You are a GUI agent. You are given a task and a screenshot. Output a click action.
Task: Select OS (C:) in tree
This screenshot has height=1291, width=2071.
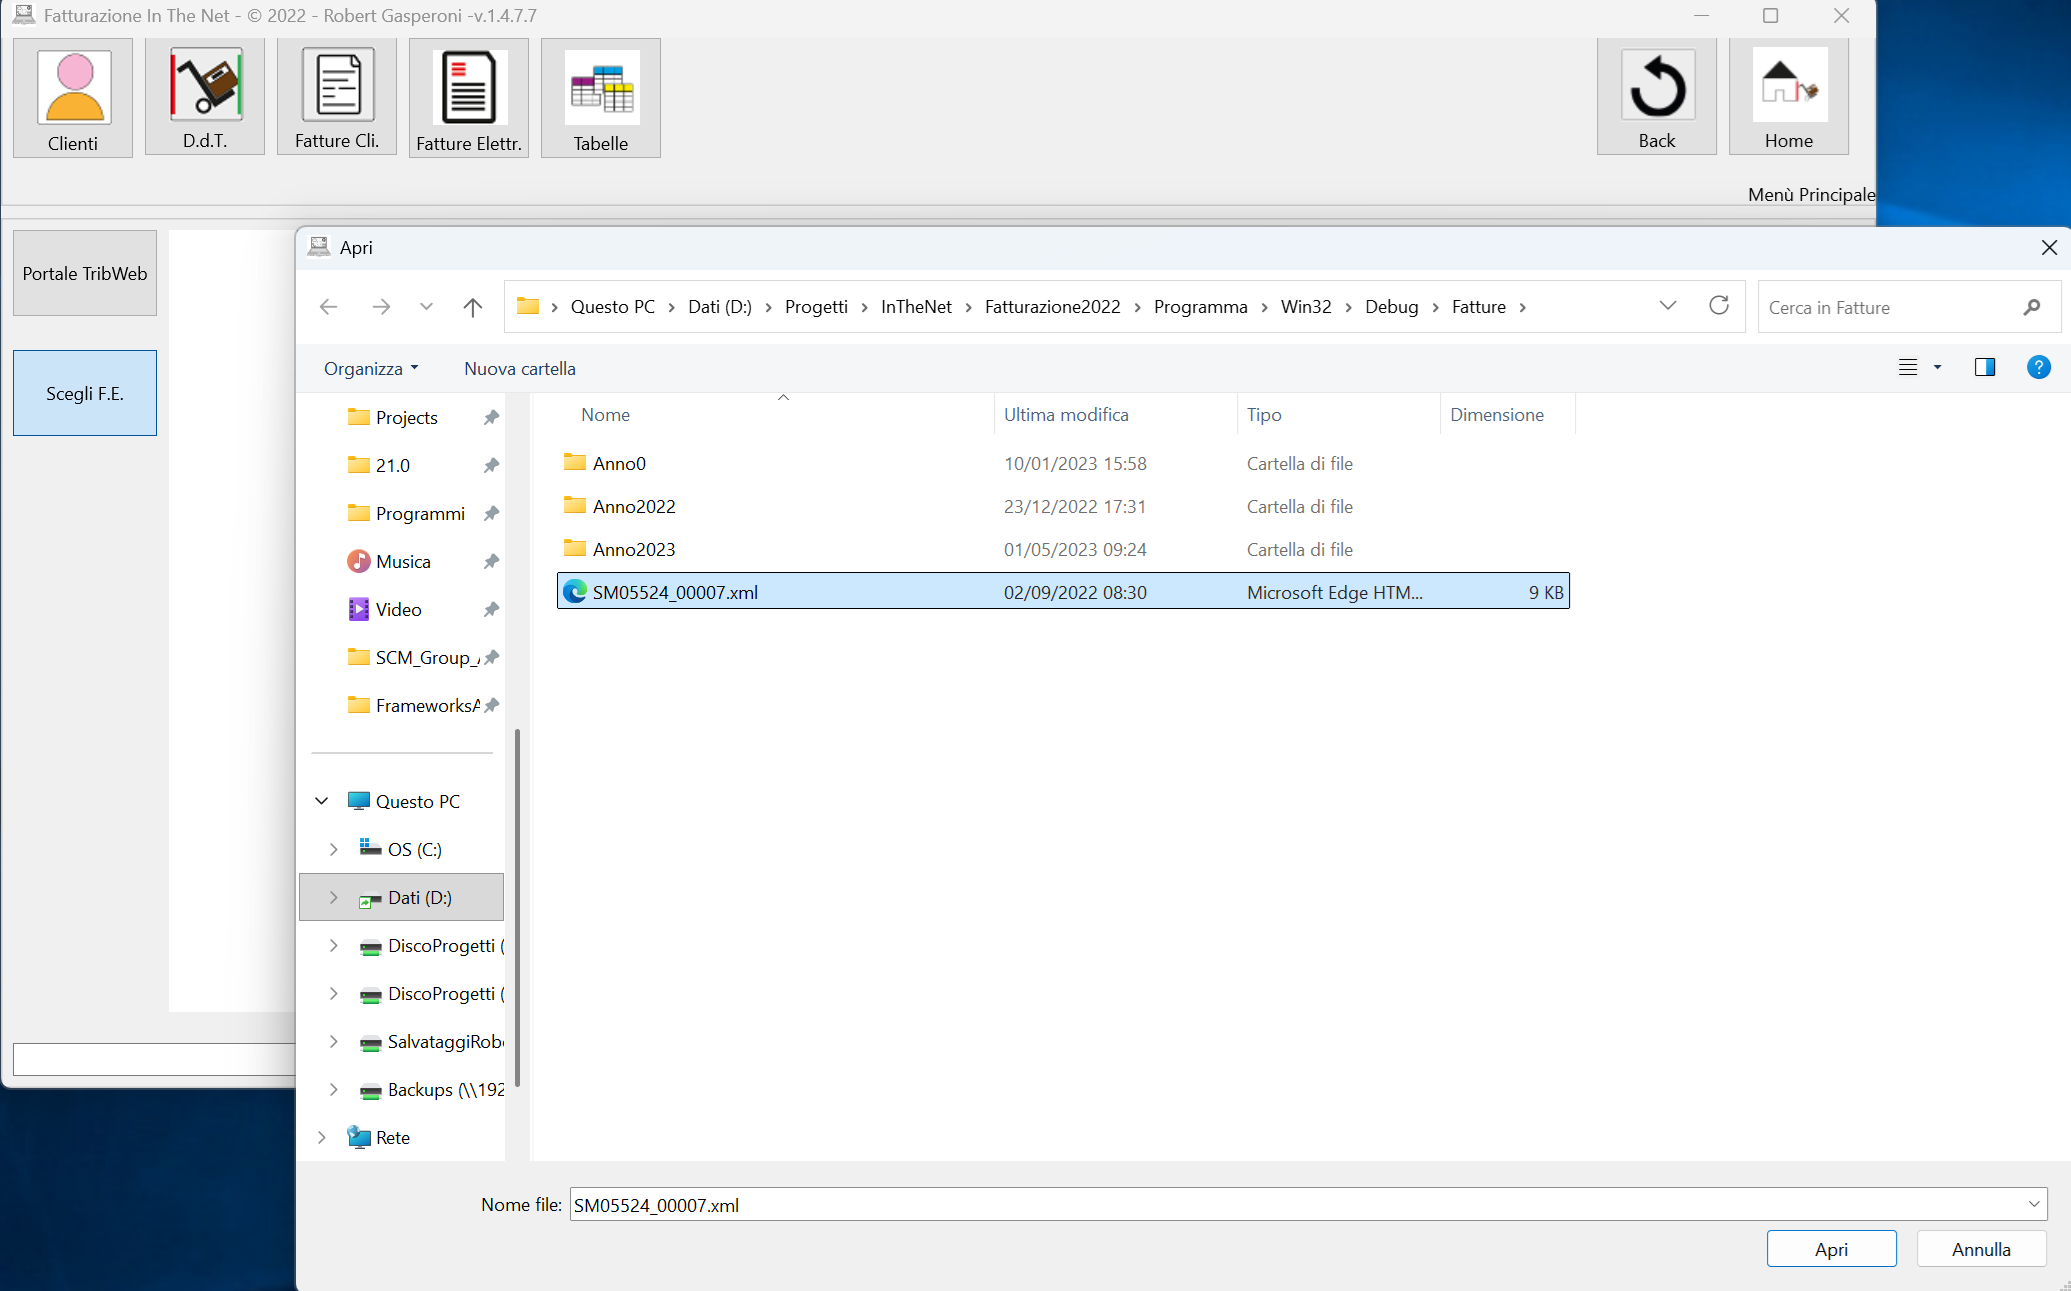pos(414,849)
